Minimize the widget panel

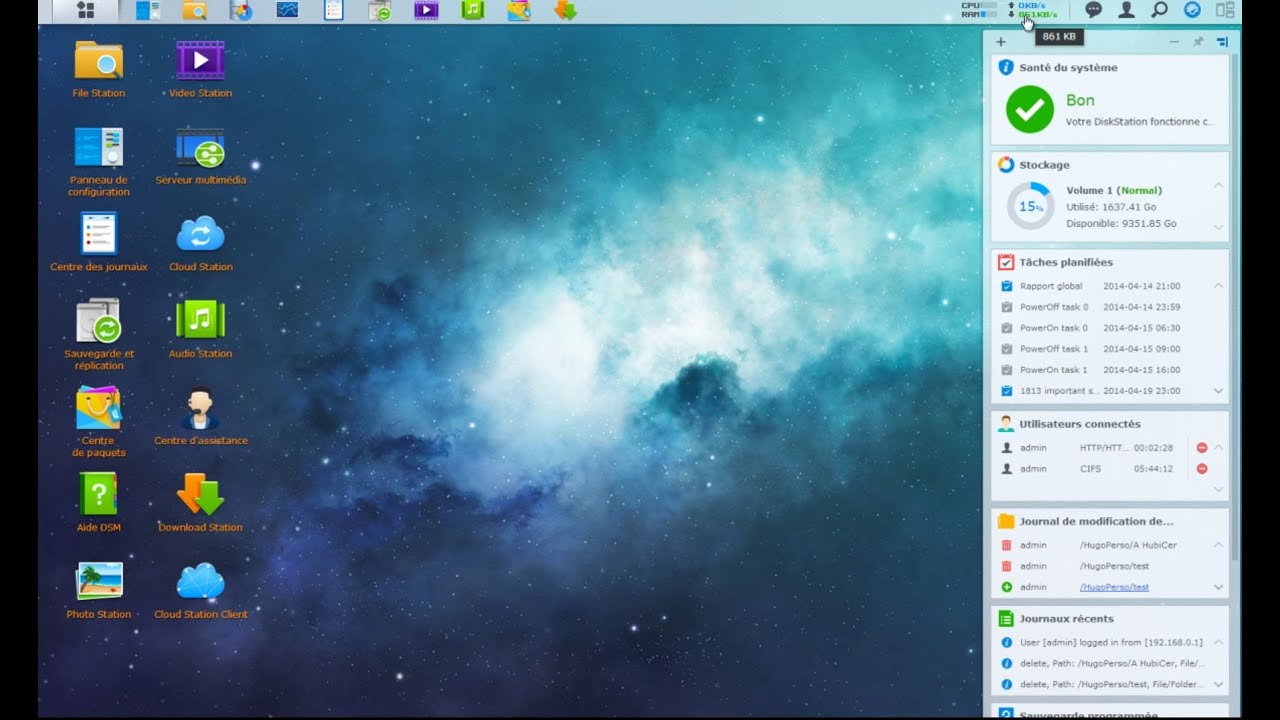pos(1174,42)
